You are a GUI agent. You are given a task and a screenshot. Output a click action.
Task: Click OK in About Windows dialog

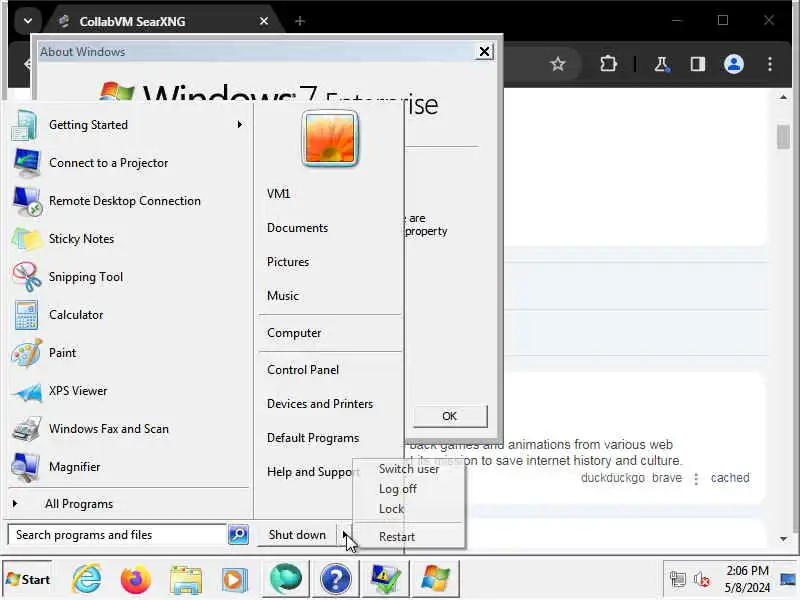[449, 416]
